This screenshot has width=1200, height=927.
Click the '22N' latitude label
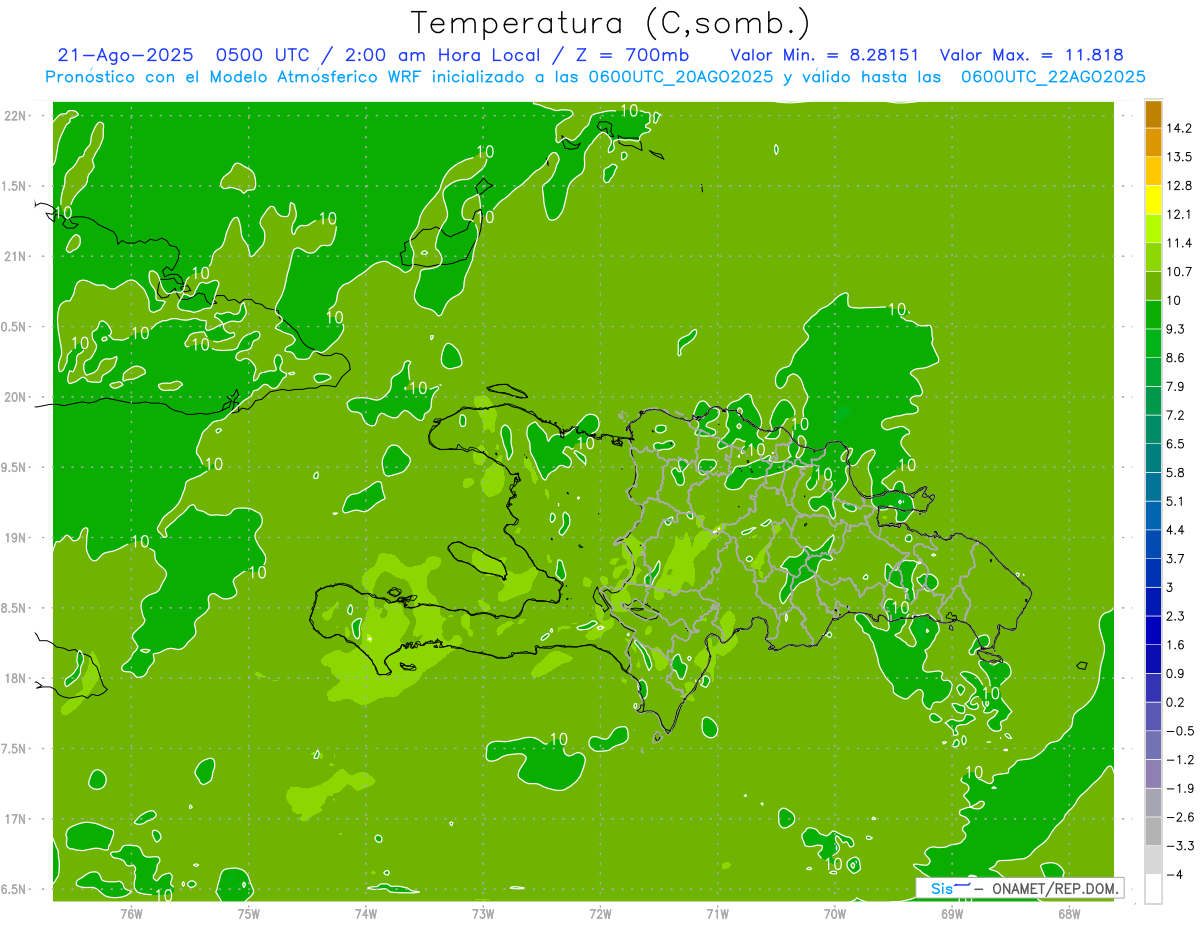(15, 116)
